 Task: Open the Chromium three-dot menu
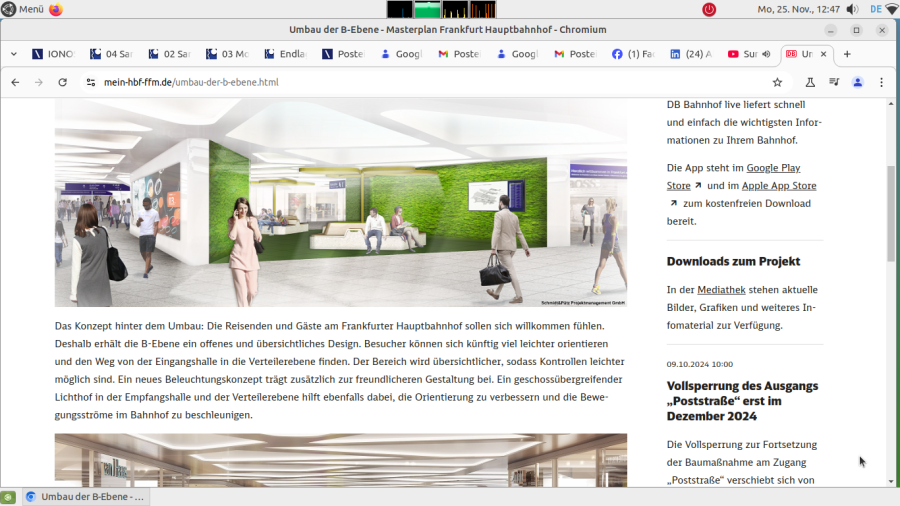[881, 82]
